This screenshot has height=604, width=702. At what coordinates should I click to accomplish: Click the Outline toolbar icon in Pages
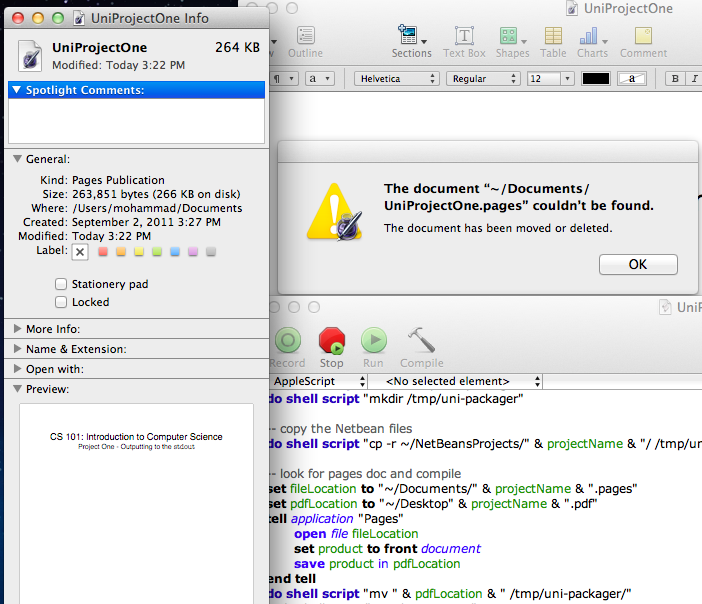(x=305, y=42)
